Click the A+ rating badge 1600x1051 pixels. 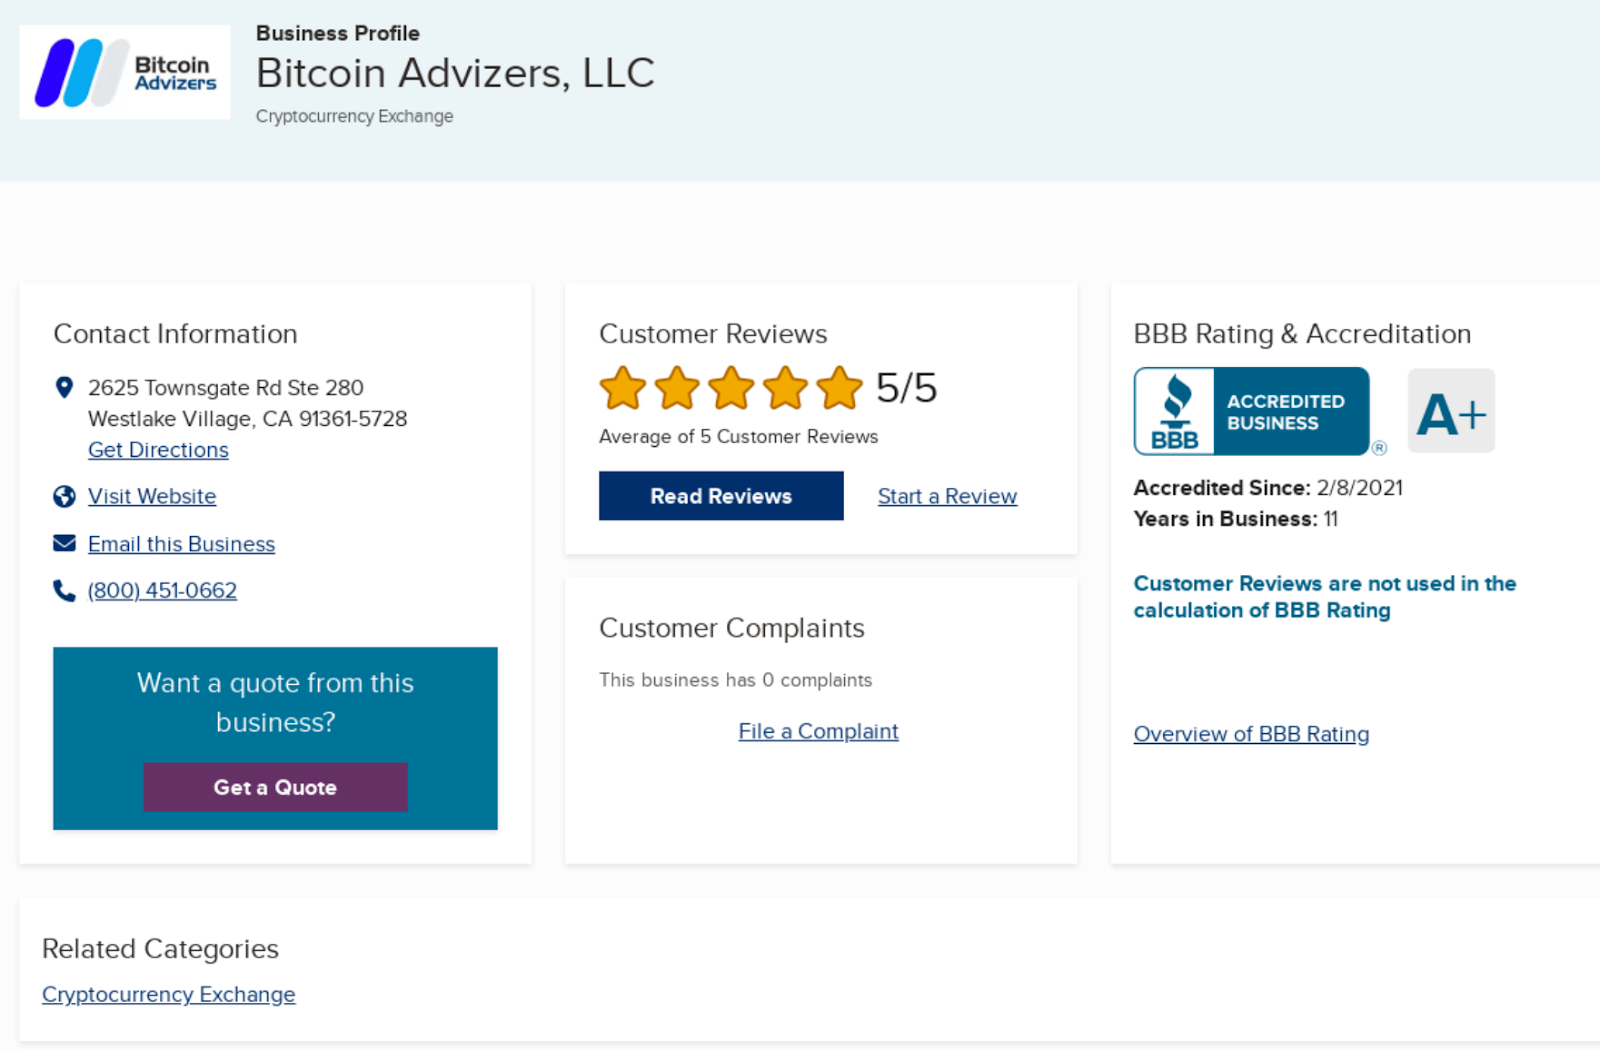coord(1451,411)
